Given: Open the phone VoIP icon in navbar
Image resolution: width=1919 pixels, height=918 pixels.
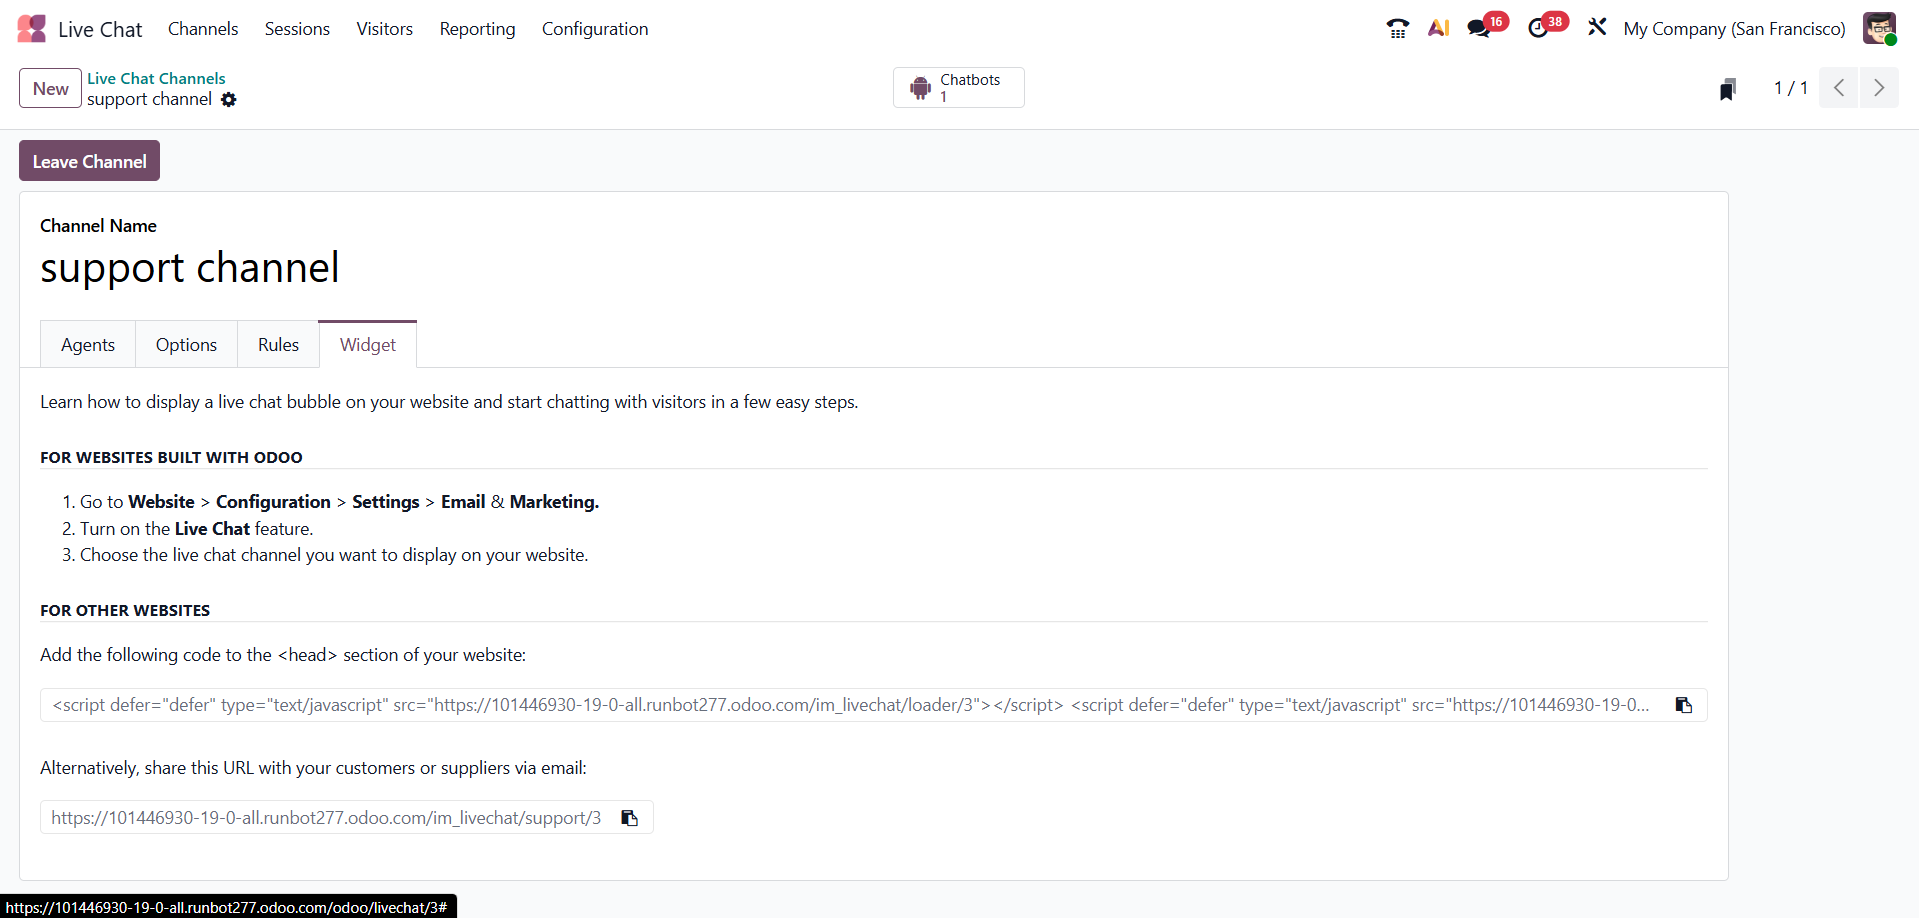Looking at the screenshot, I should [x=1397, y=29].
